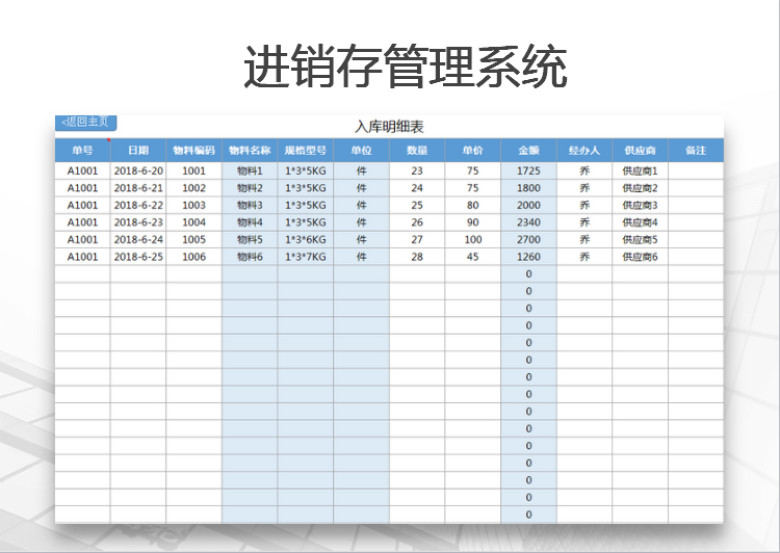
Task: Select the 1*3*7KG specification cell
Action: [305, 257]
